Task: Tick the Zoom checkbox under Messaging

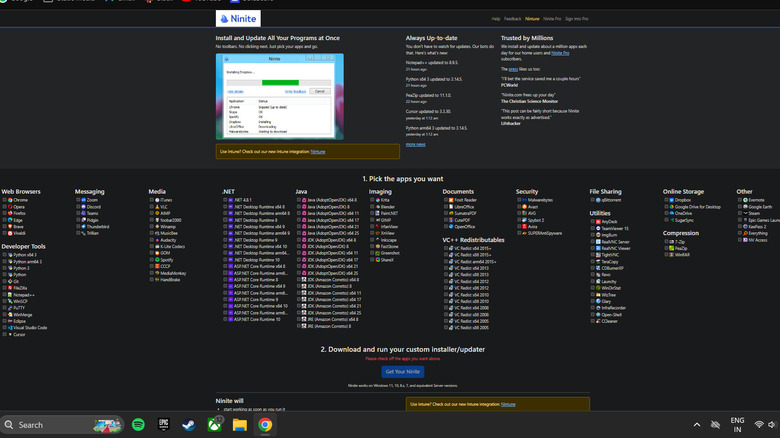Action: (78, 200)
